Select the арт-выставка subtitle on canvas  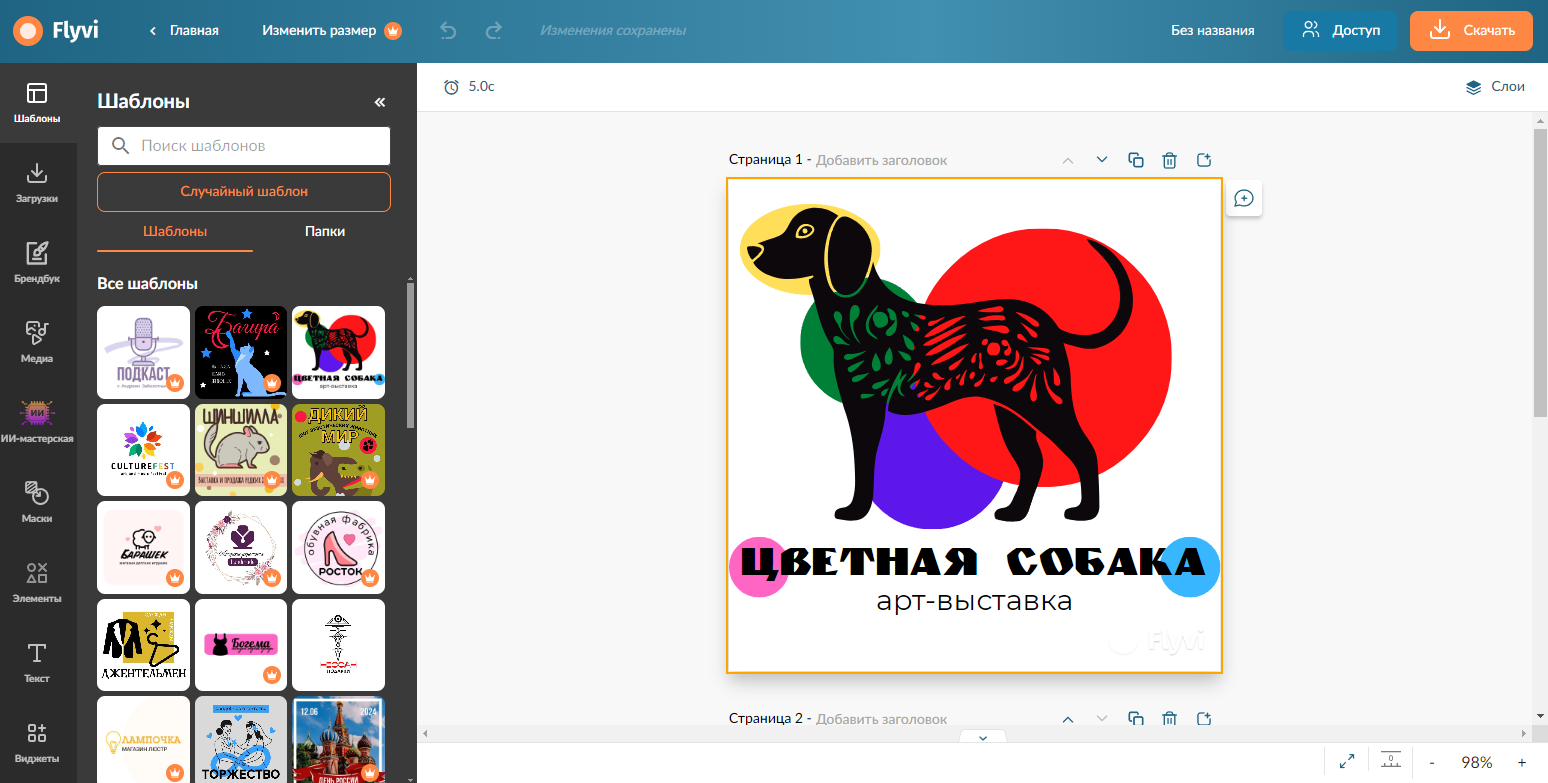point(974,601)
